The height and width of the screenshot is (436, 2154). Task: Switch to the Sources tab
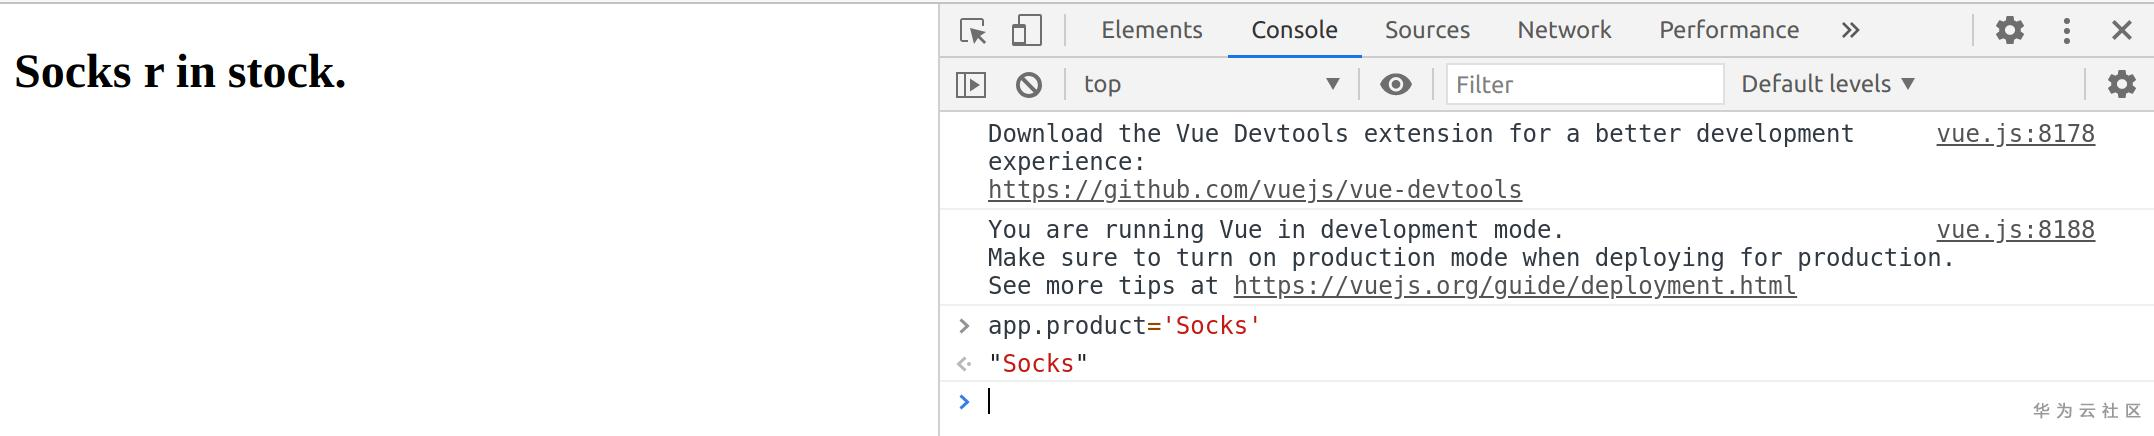tap(1427, 31)
